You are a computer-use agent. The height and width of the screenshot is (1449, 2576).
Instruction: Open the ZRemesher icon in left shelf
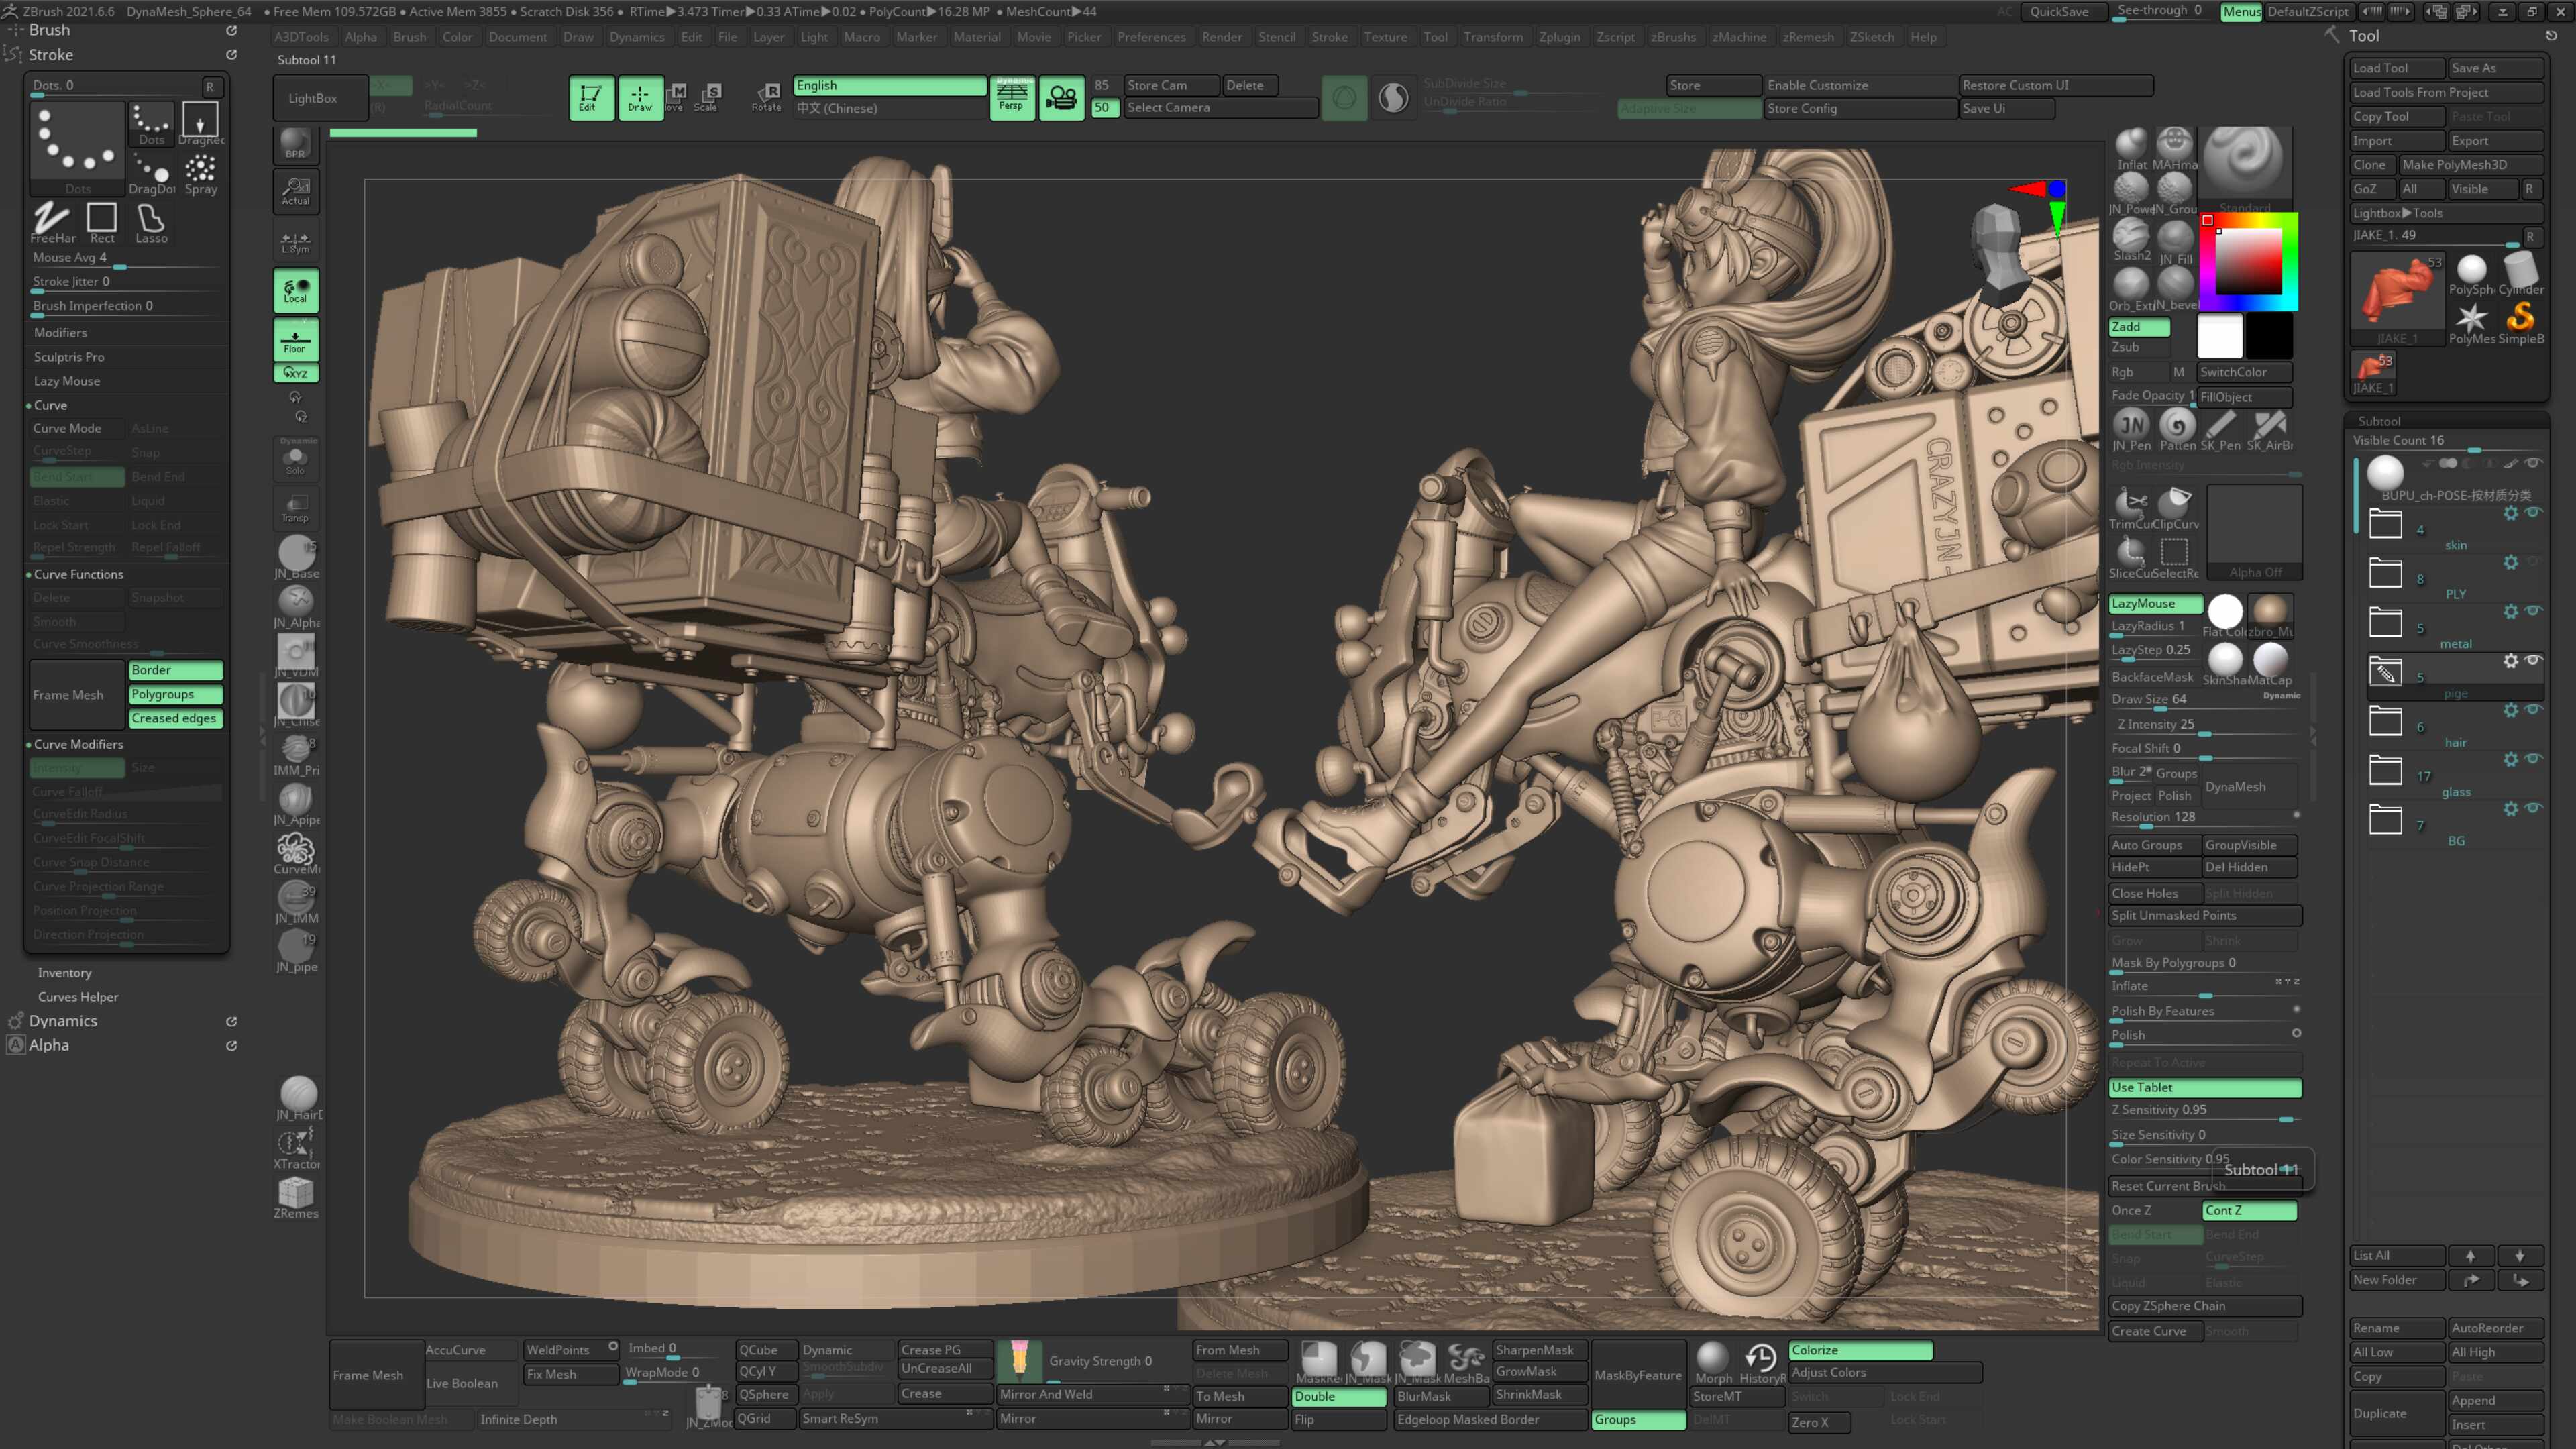tap(296, 1198)
